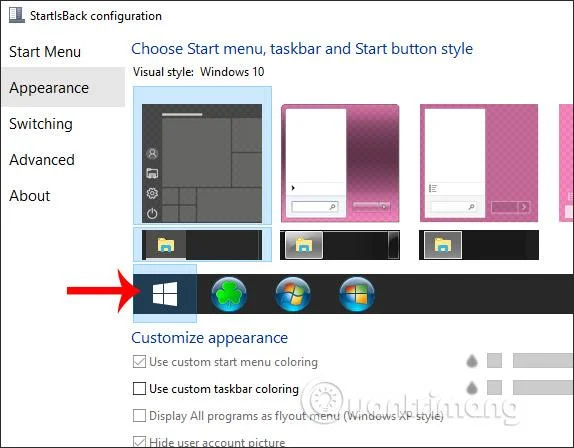
Task: Go to the Advanced section
Action: (x=42, y=160)
